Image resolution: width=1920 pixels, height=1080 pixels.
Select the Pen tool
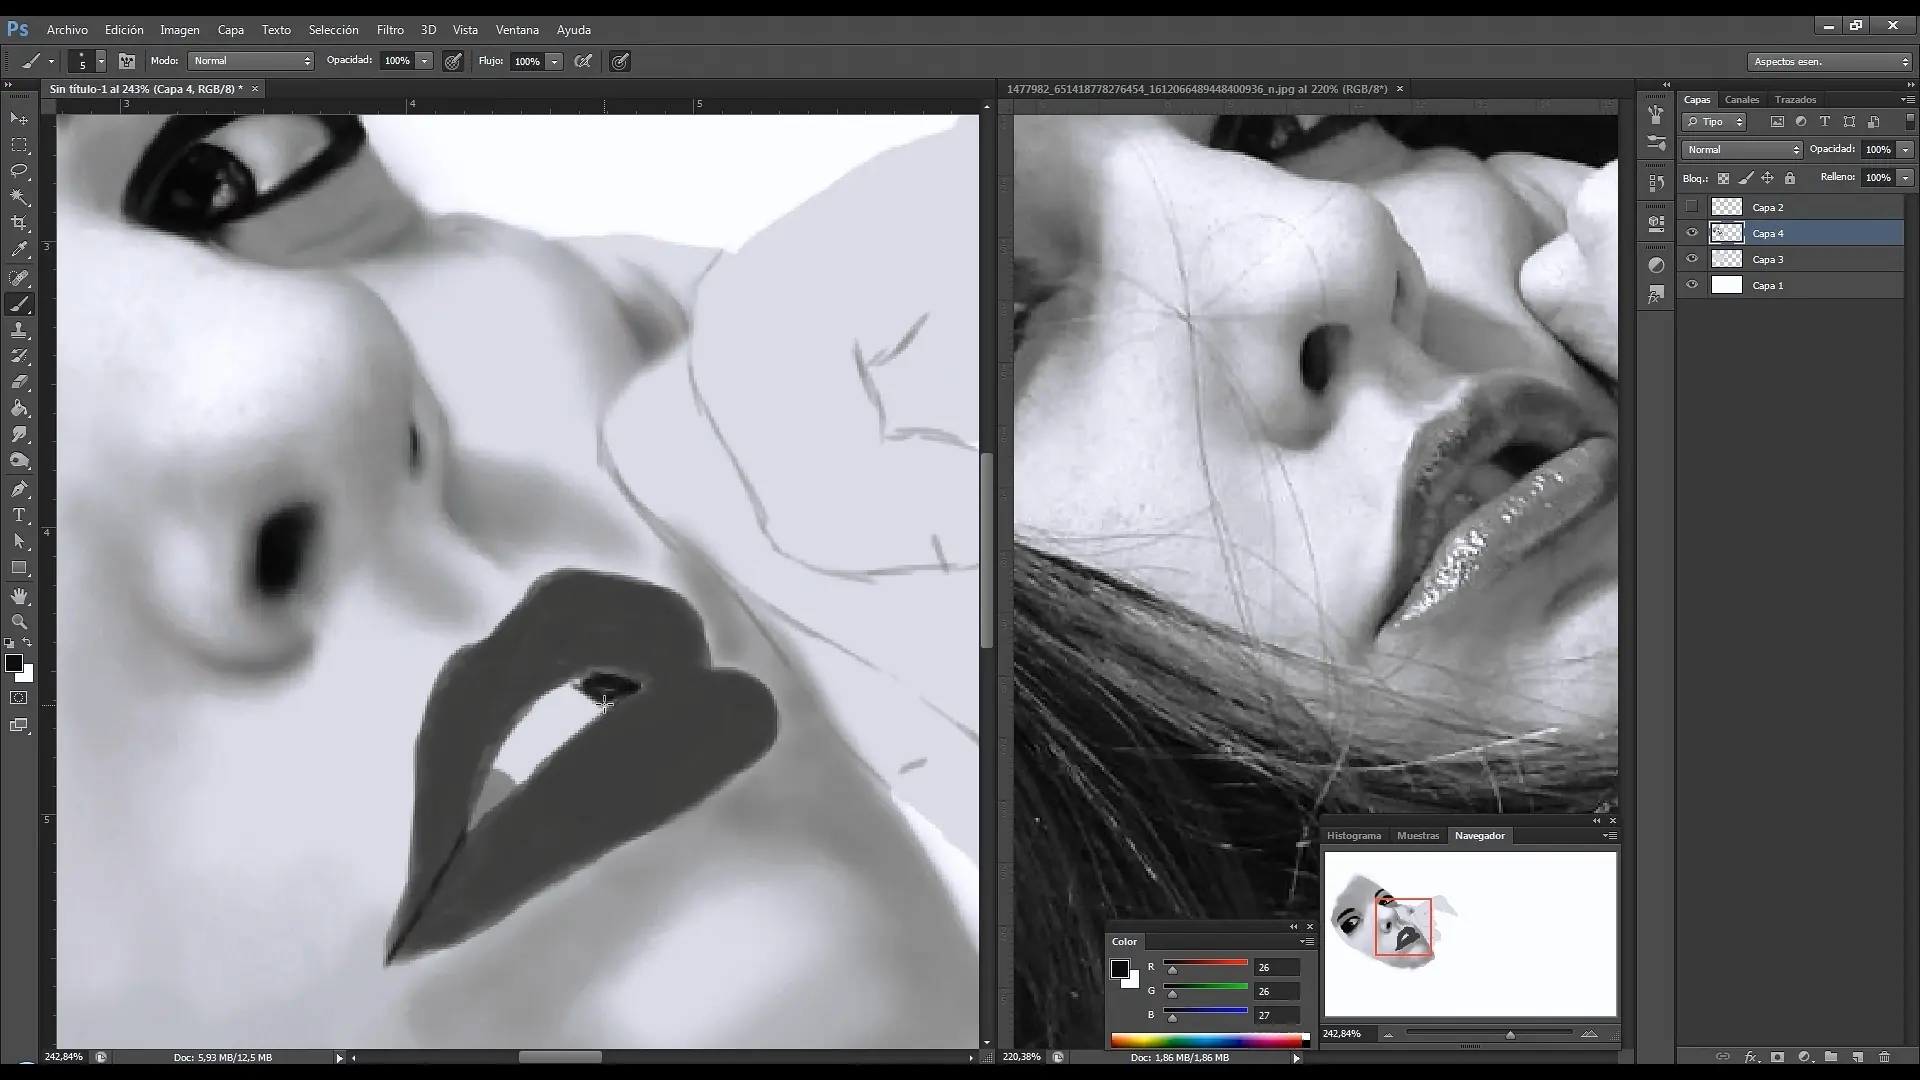[19, 489]
